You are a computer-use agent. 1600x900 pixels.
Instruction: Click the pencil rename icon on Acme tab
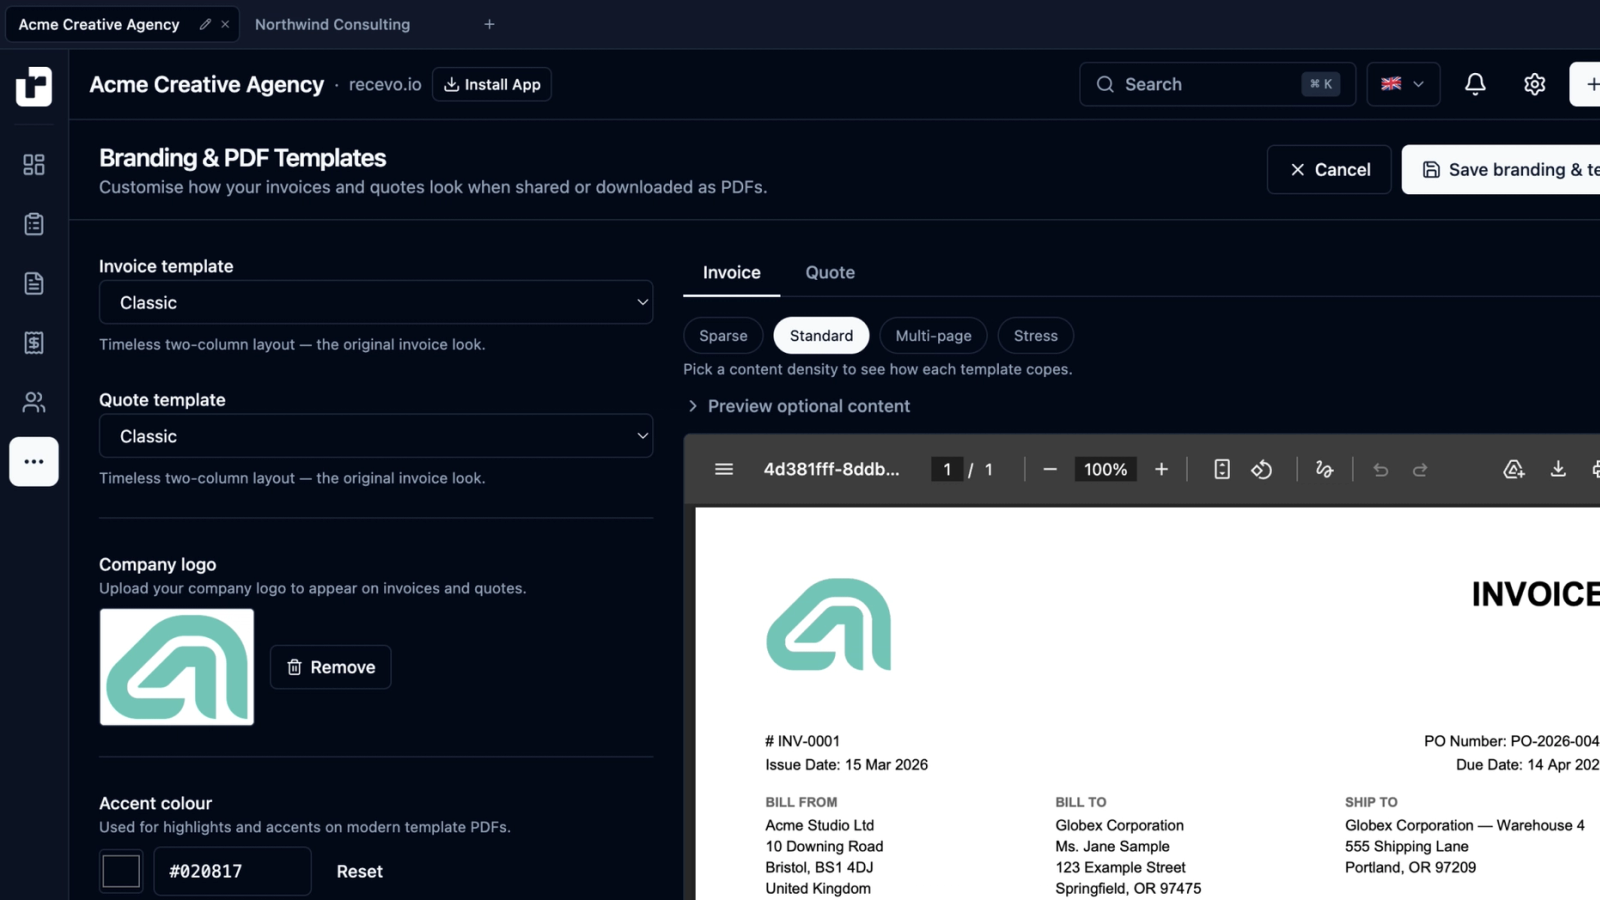(x=205, y=24)
